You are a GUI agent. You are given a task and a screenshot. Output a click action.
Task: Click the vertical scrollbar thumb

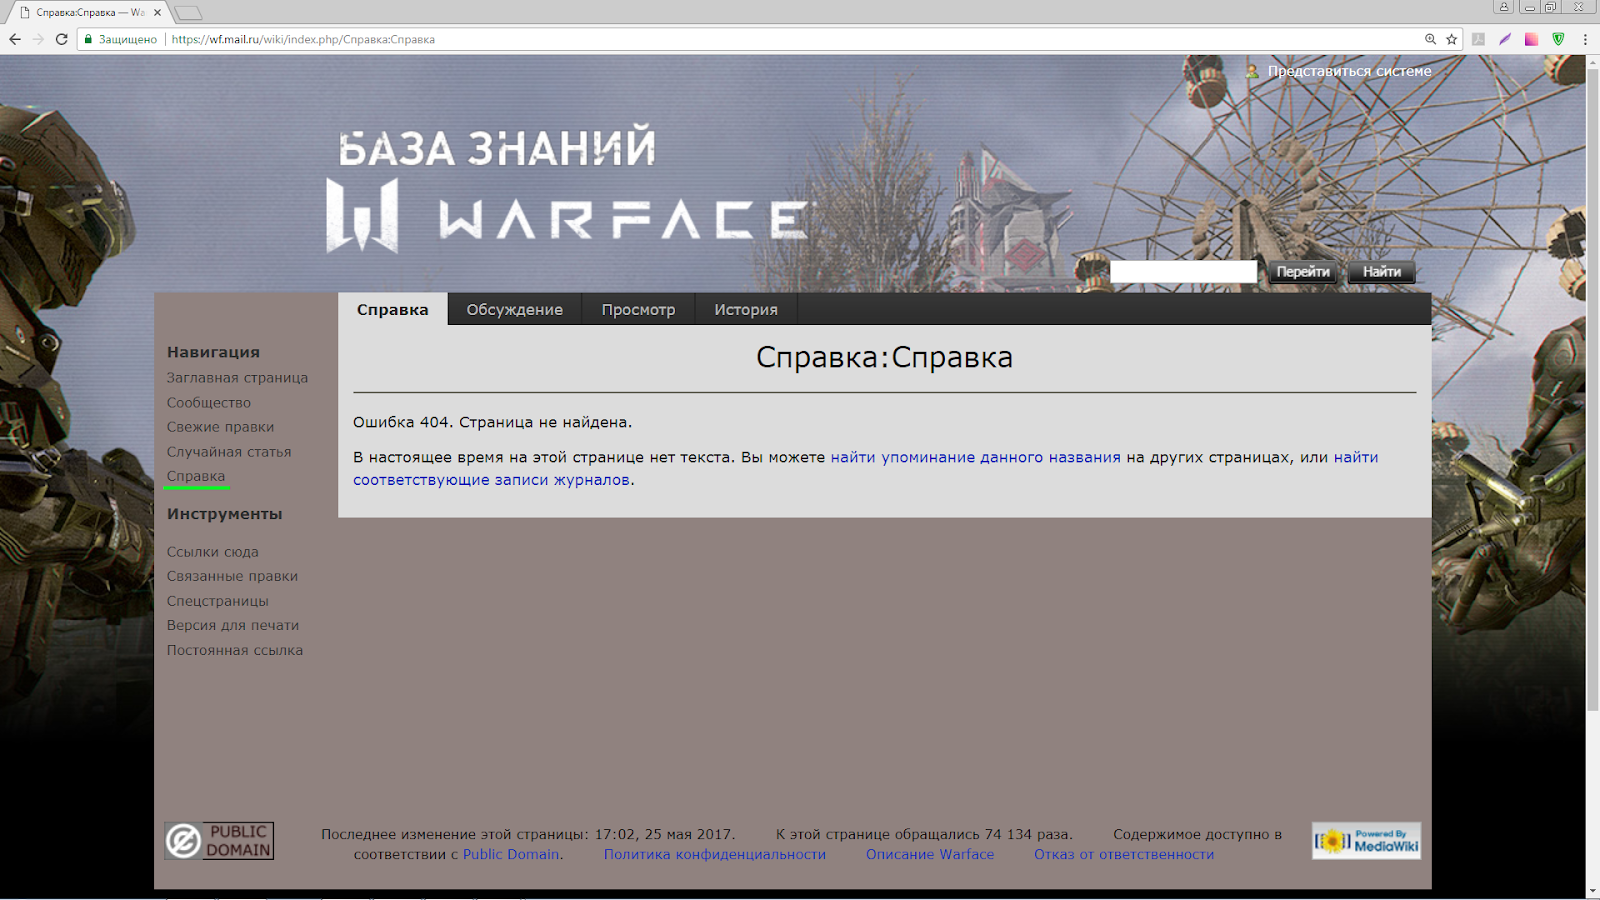pos(1592,390)
